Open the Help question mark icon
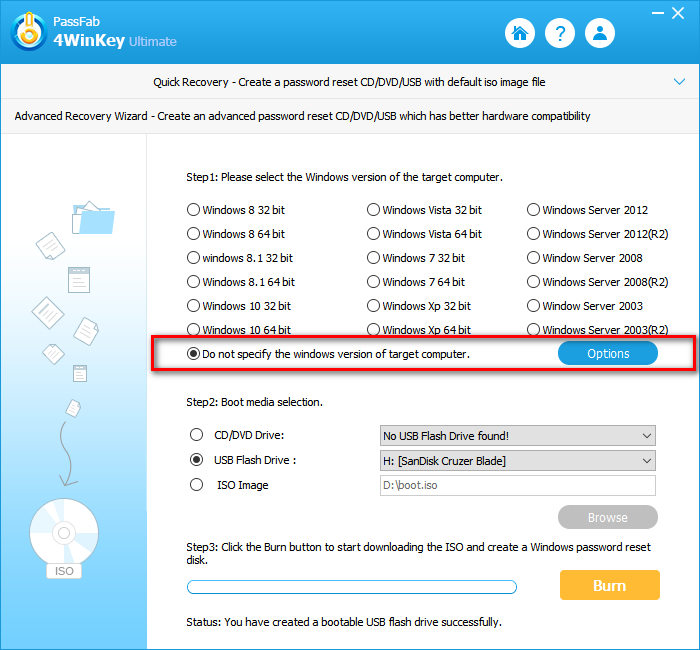The height and width of the screenshot is (650, 700). (x=560, y=33)
